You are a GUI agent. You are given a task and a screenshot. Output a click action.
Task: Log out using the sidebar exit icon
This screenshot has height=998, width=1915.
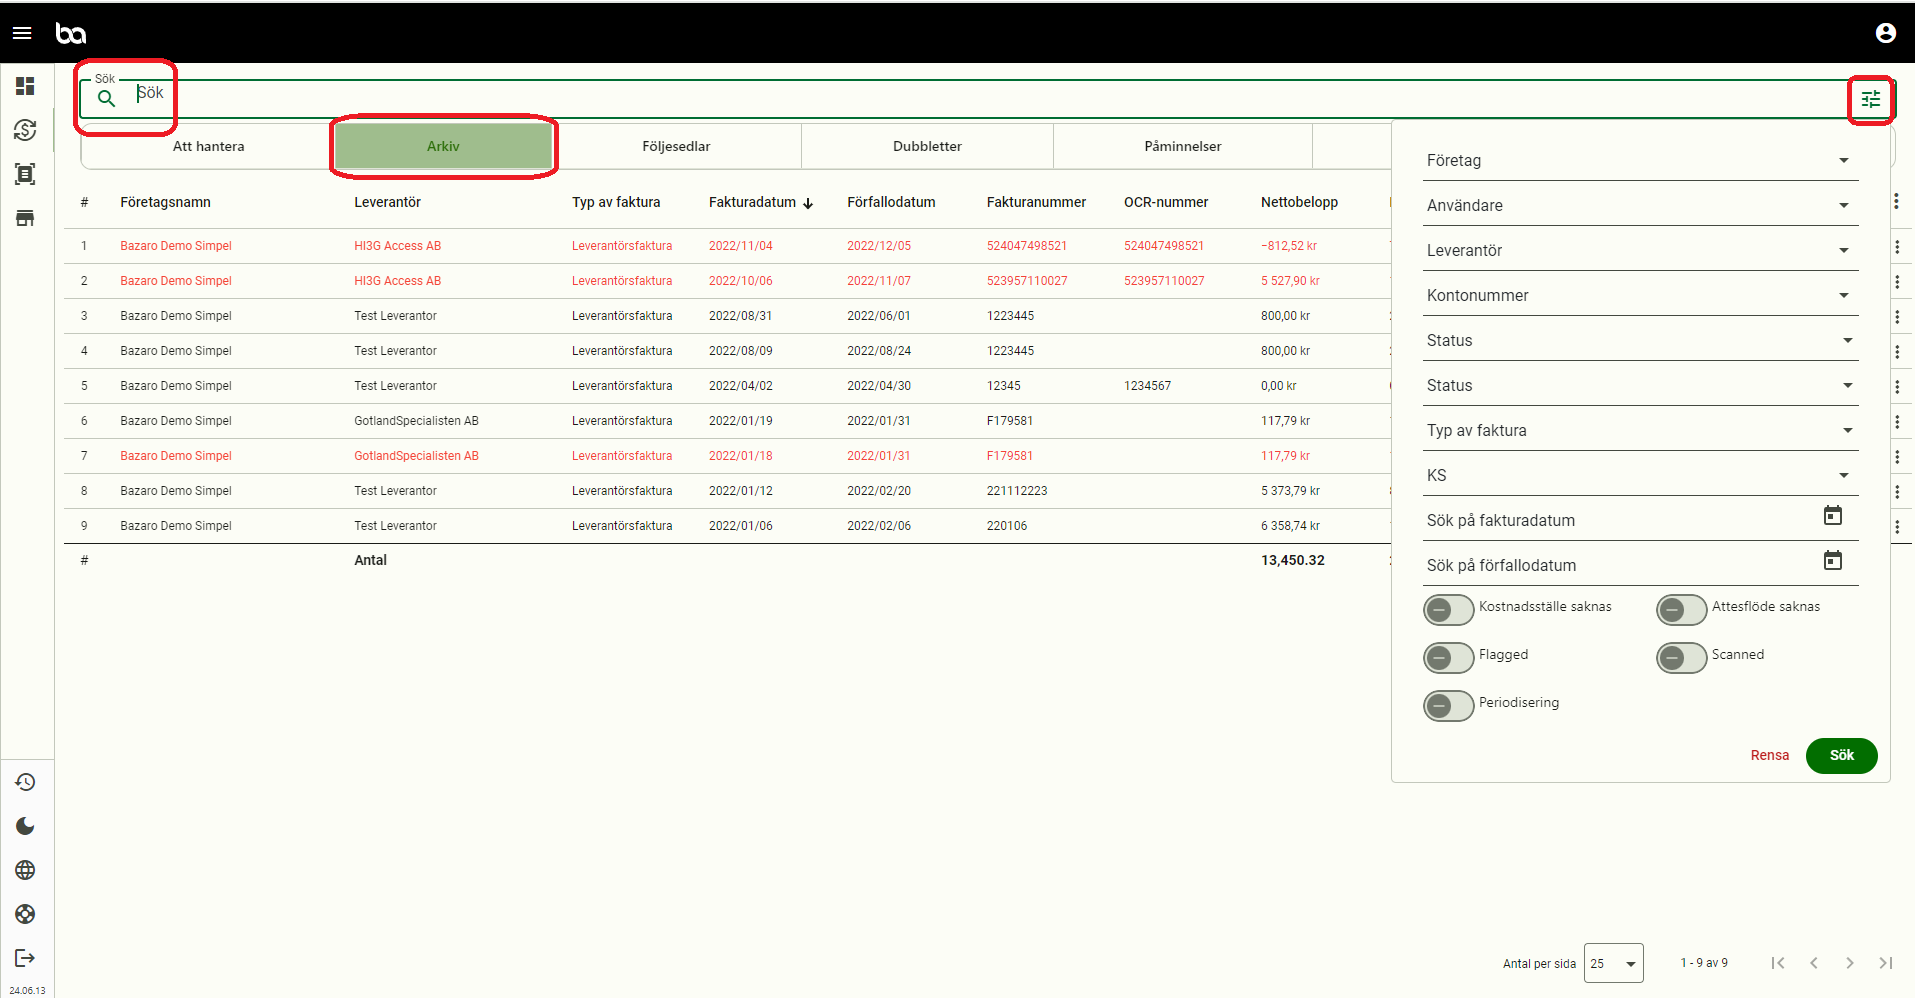(x=25, y=958)
